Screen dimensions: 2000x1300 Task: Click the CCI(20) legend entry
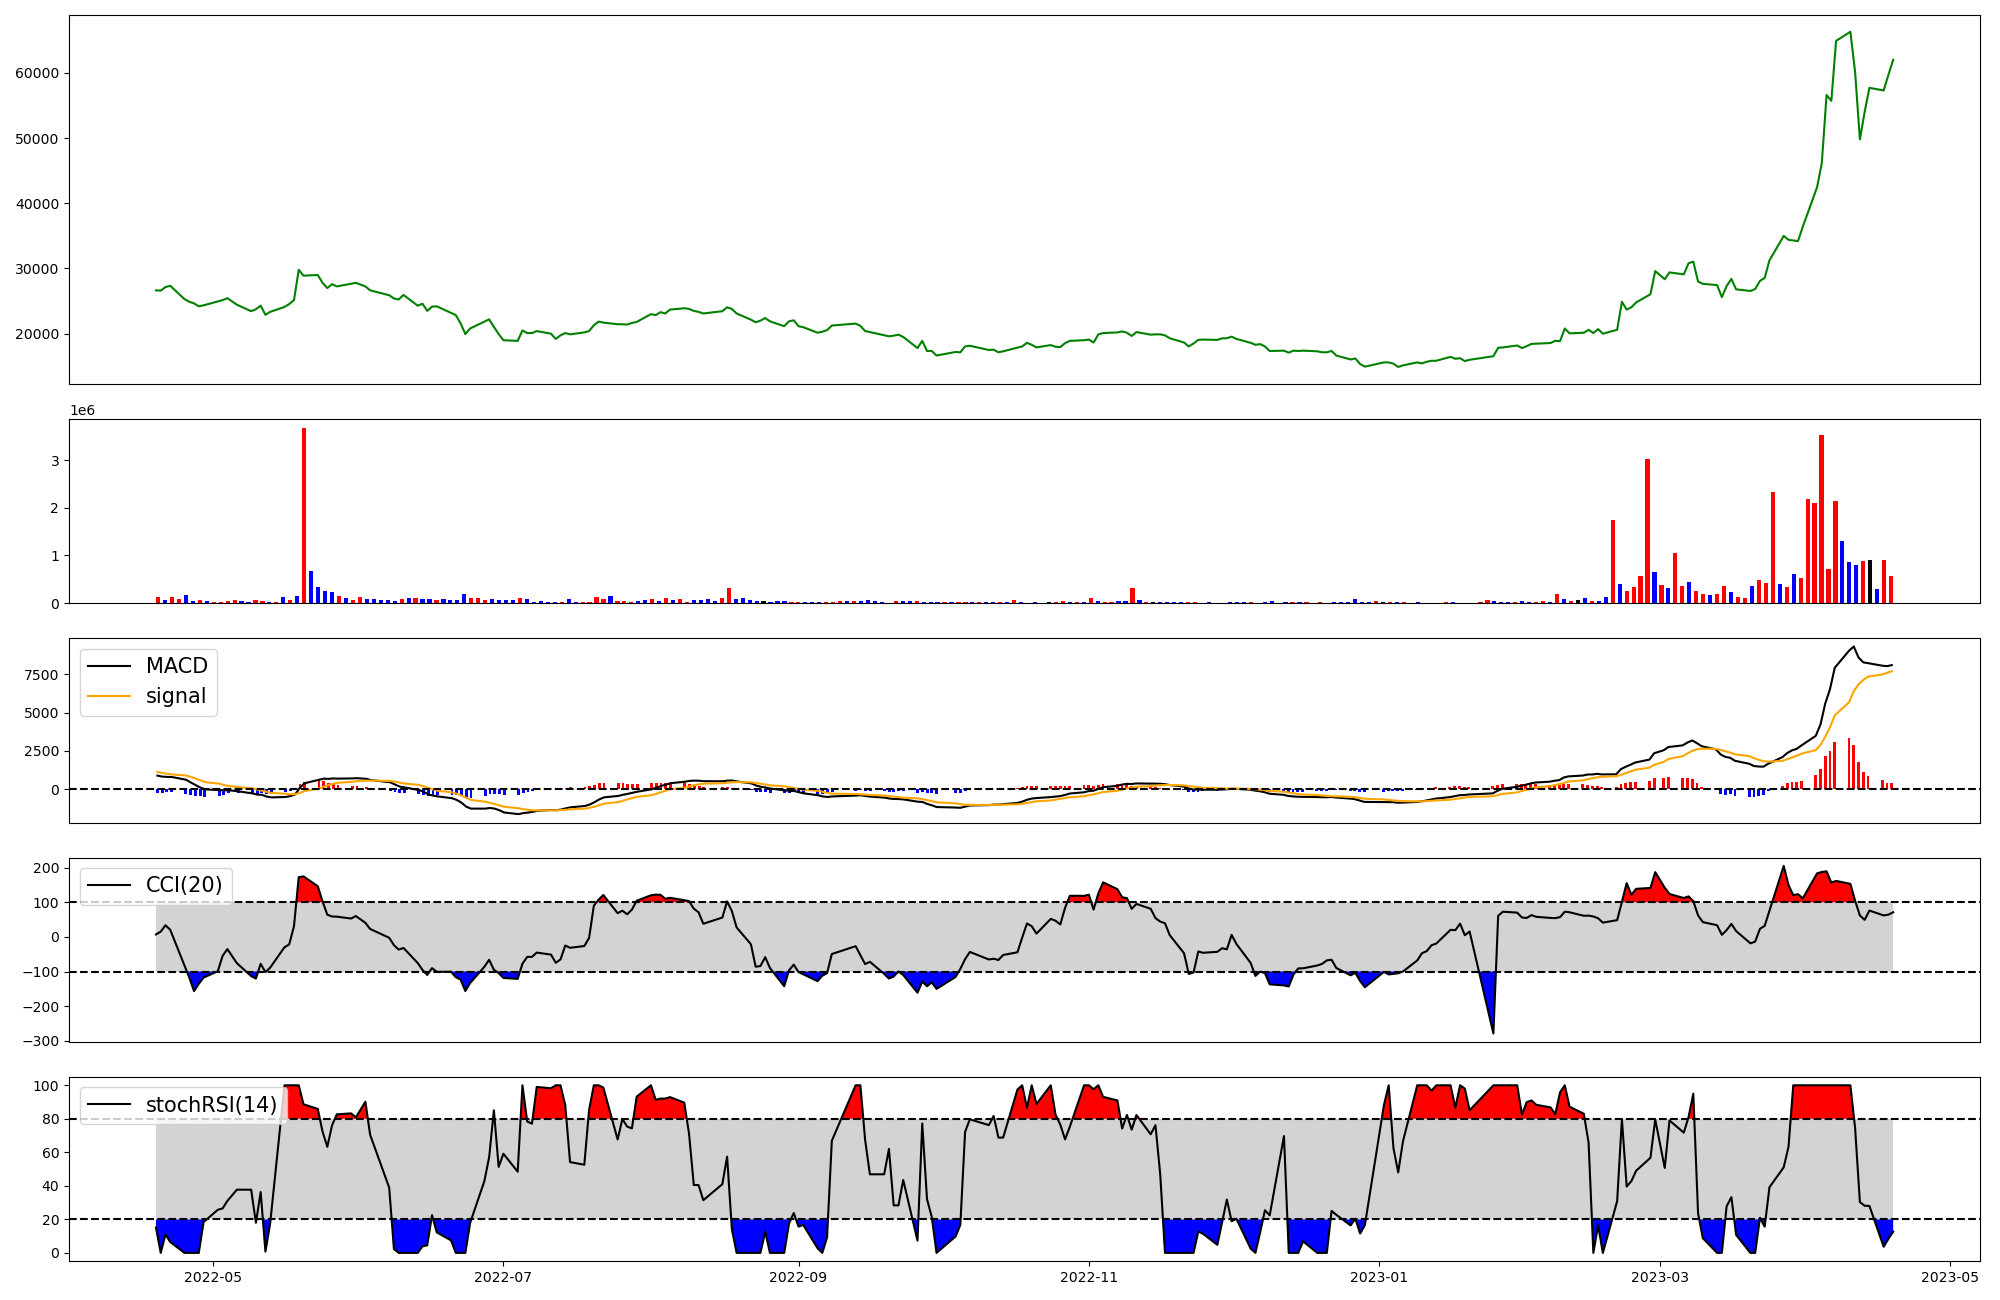coord(184,885)
